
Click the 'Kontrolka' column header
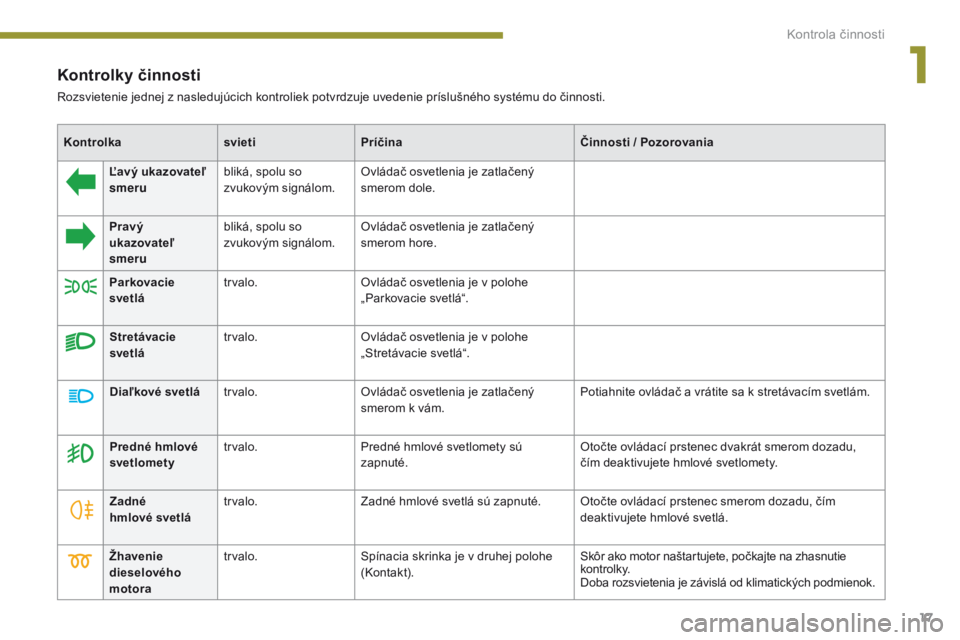click(x=92, y=142)
